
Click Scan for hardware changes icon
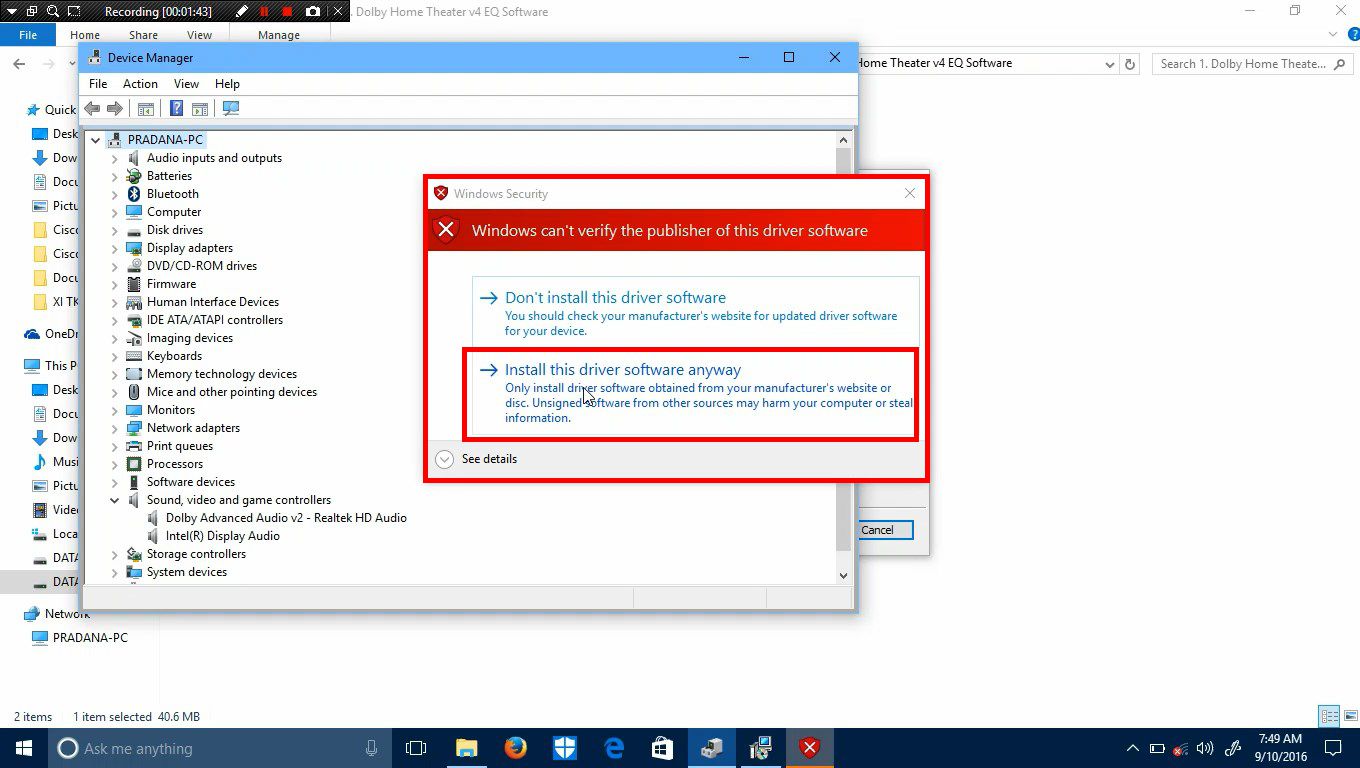point(231,108)
